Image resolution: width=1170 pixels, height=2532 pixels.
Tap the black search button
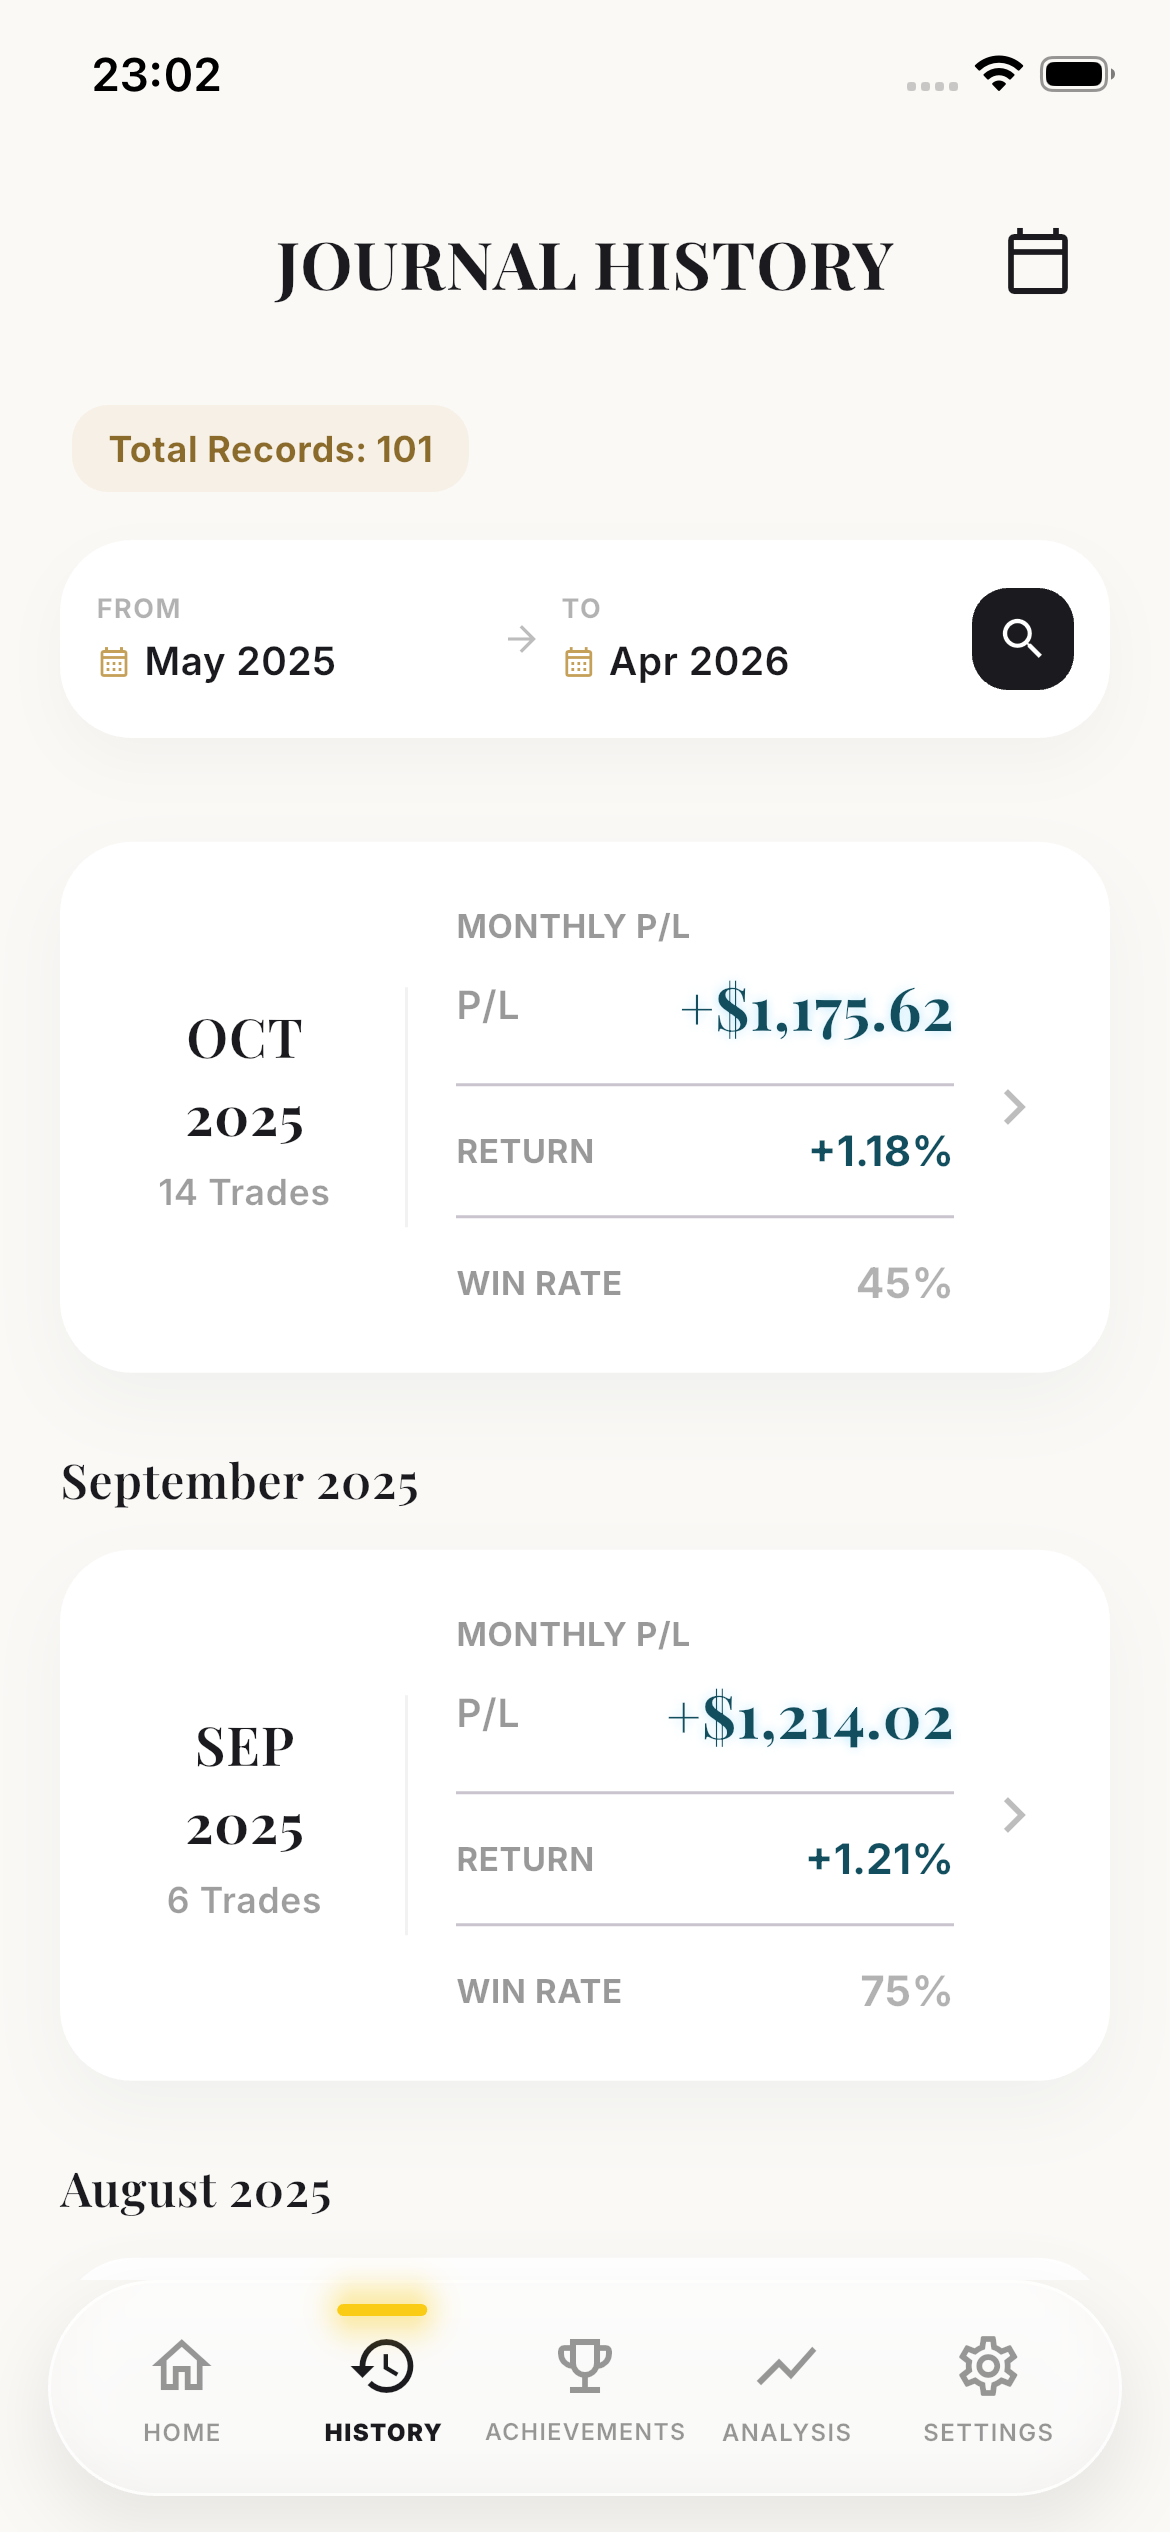tap(1022, 639)
